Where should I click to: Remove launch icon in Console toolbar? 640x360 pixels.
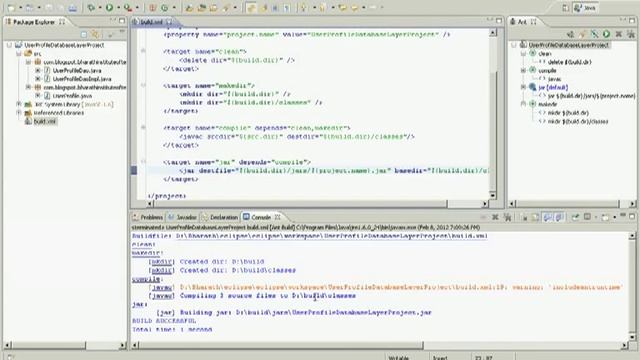coord(495,217)
